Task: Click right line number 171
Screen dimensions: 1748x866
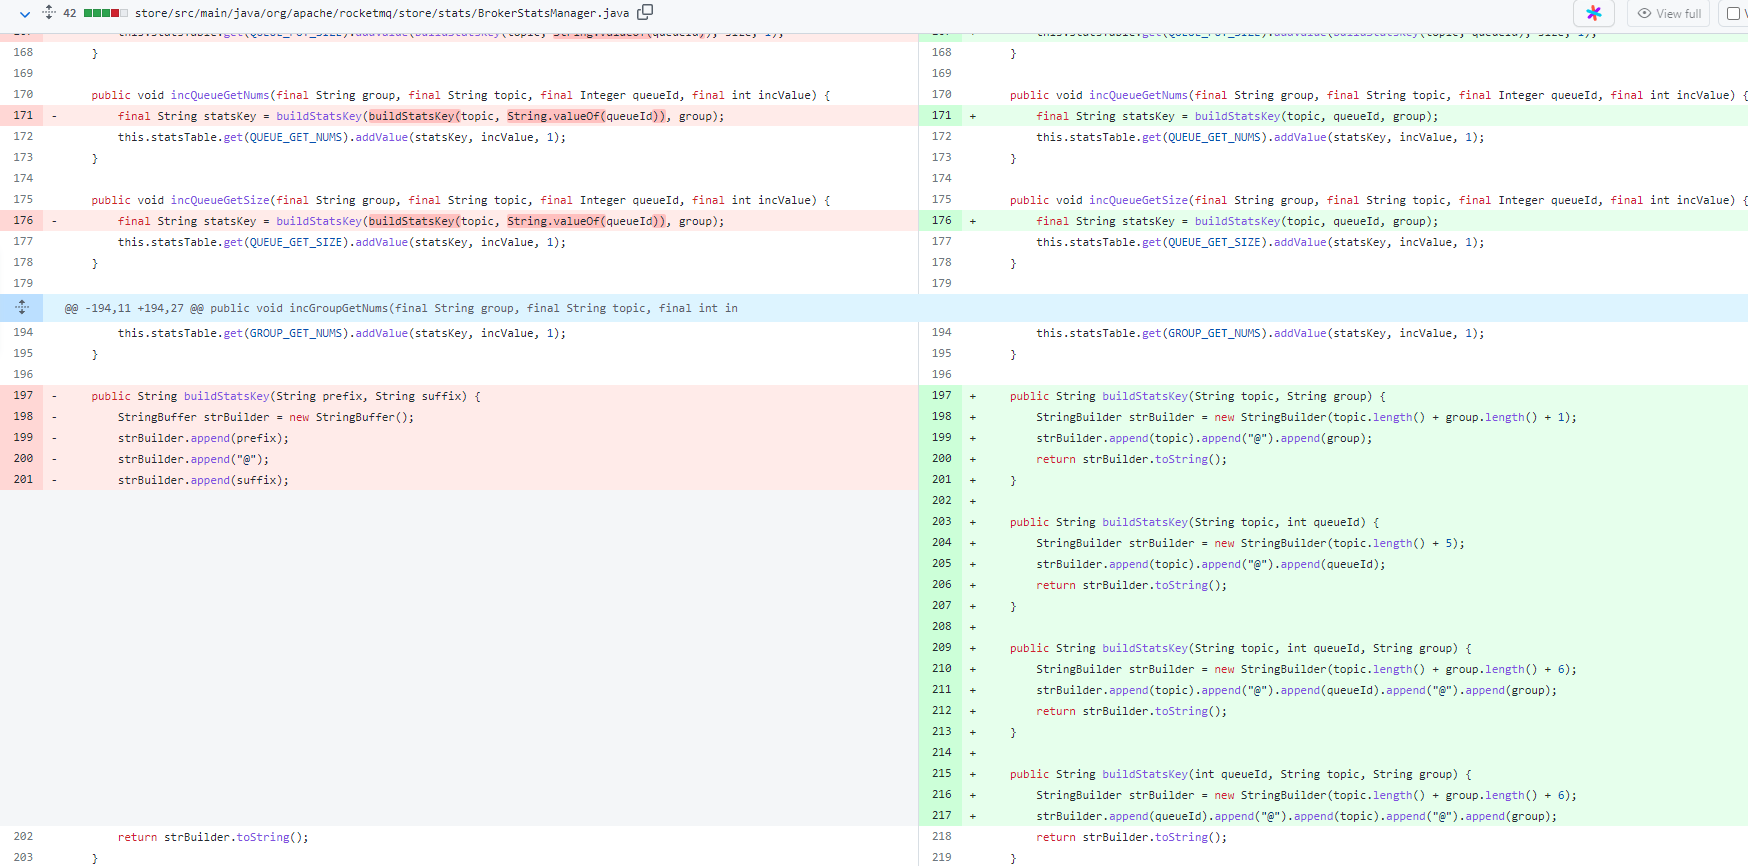Action: coord(941,116)
